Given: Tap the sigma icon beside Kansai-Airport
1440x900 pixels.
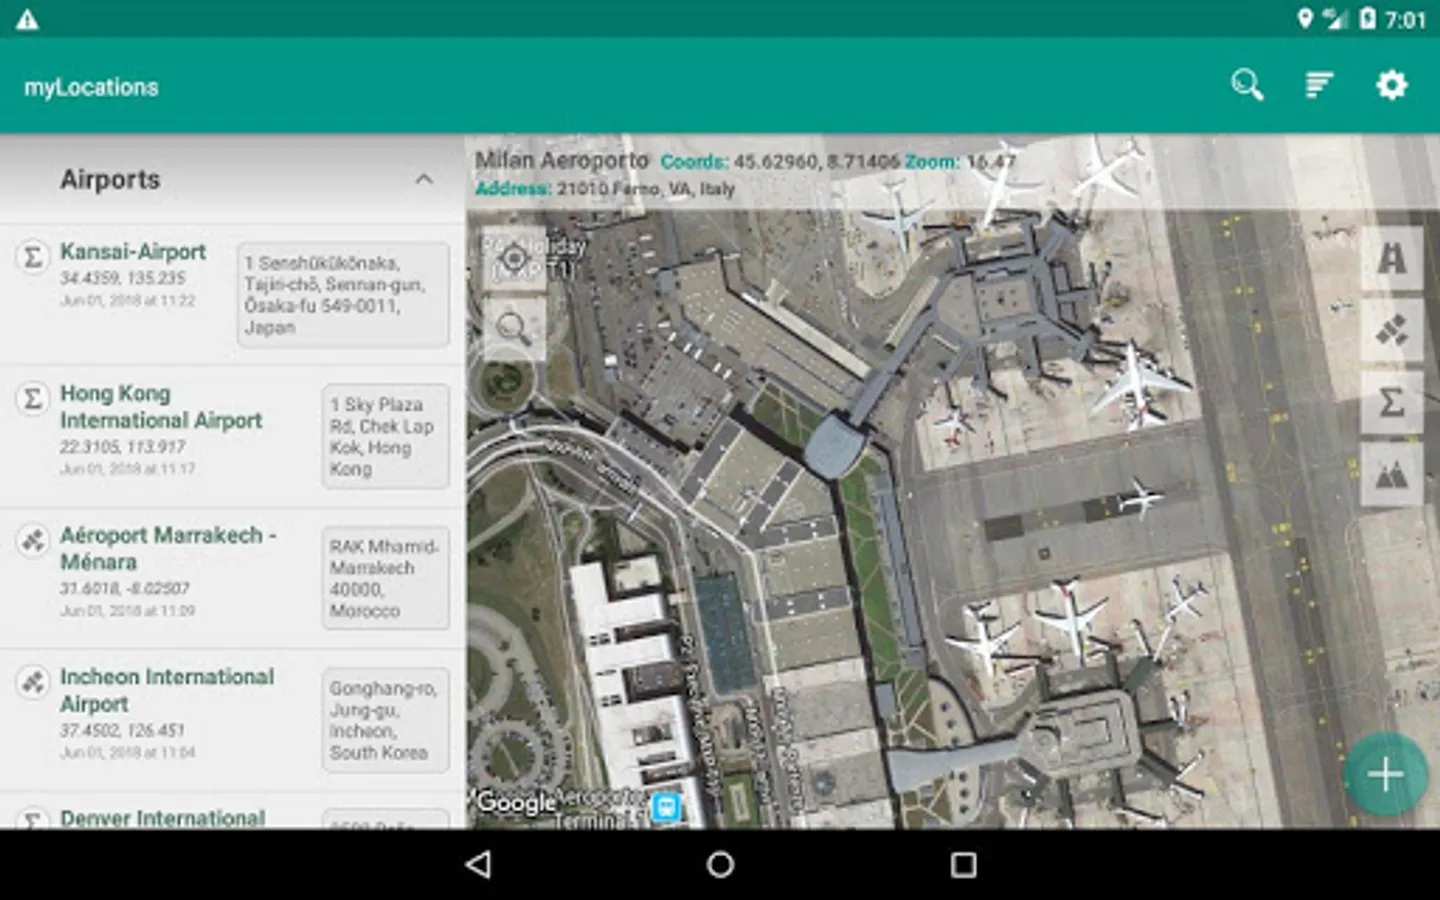Looking at the screenshot, I should coord(33,257).
